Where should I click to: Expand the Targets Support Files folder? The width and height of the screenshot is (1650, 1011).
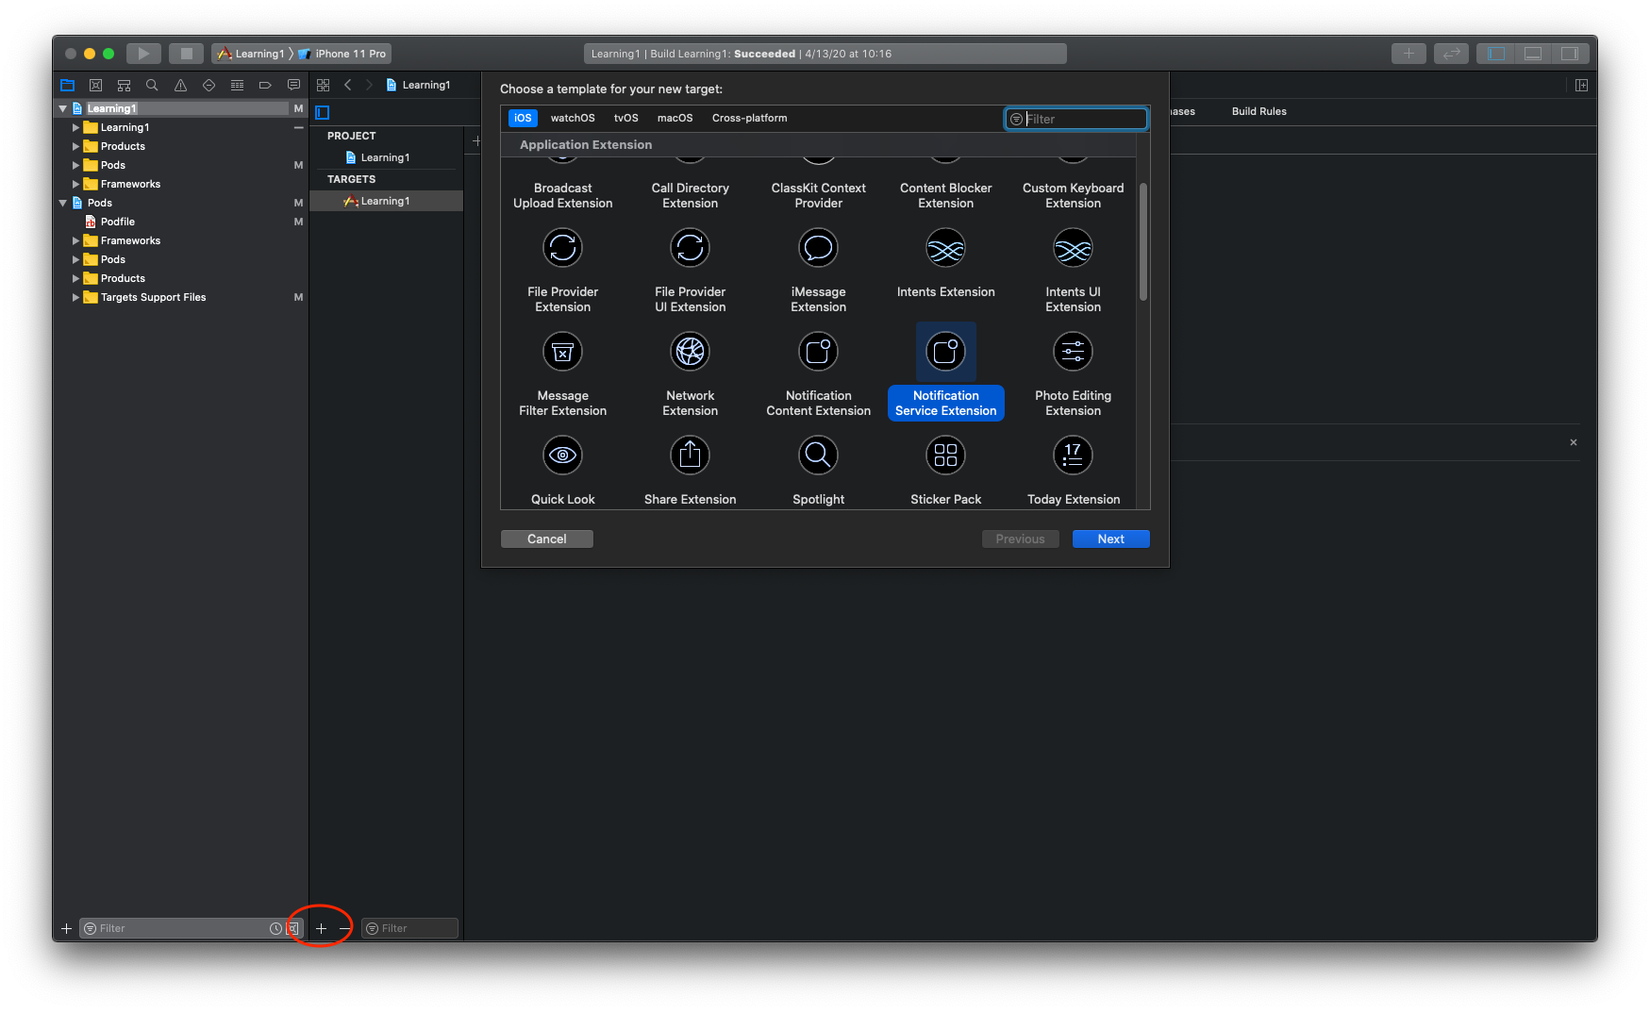76,297
